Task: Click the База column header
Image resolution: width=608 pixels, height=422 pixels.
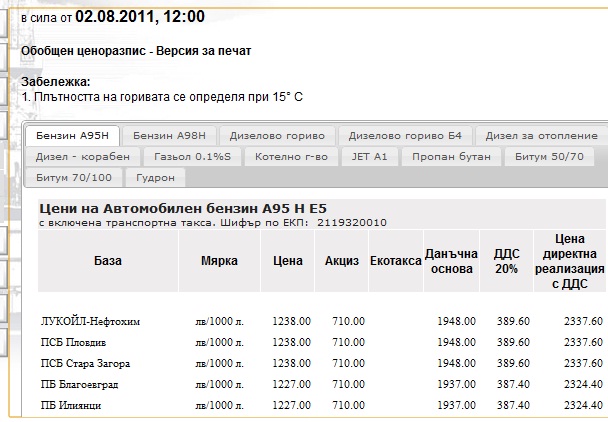Action: [x=108, y=261]
